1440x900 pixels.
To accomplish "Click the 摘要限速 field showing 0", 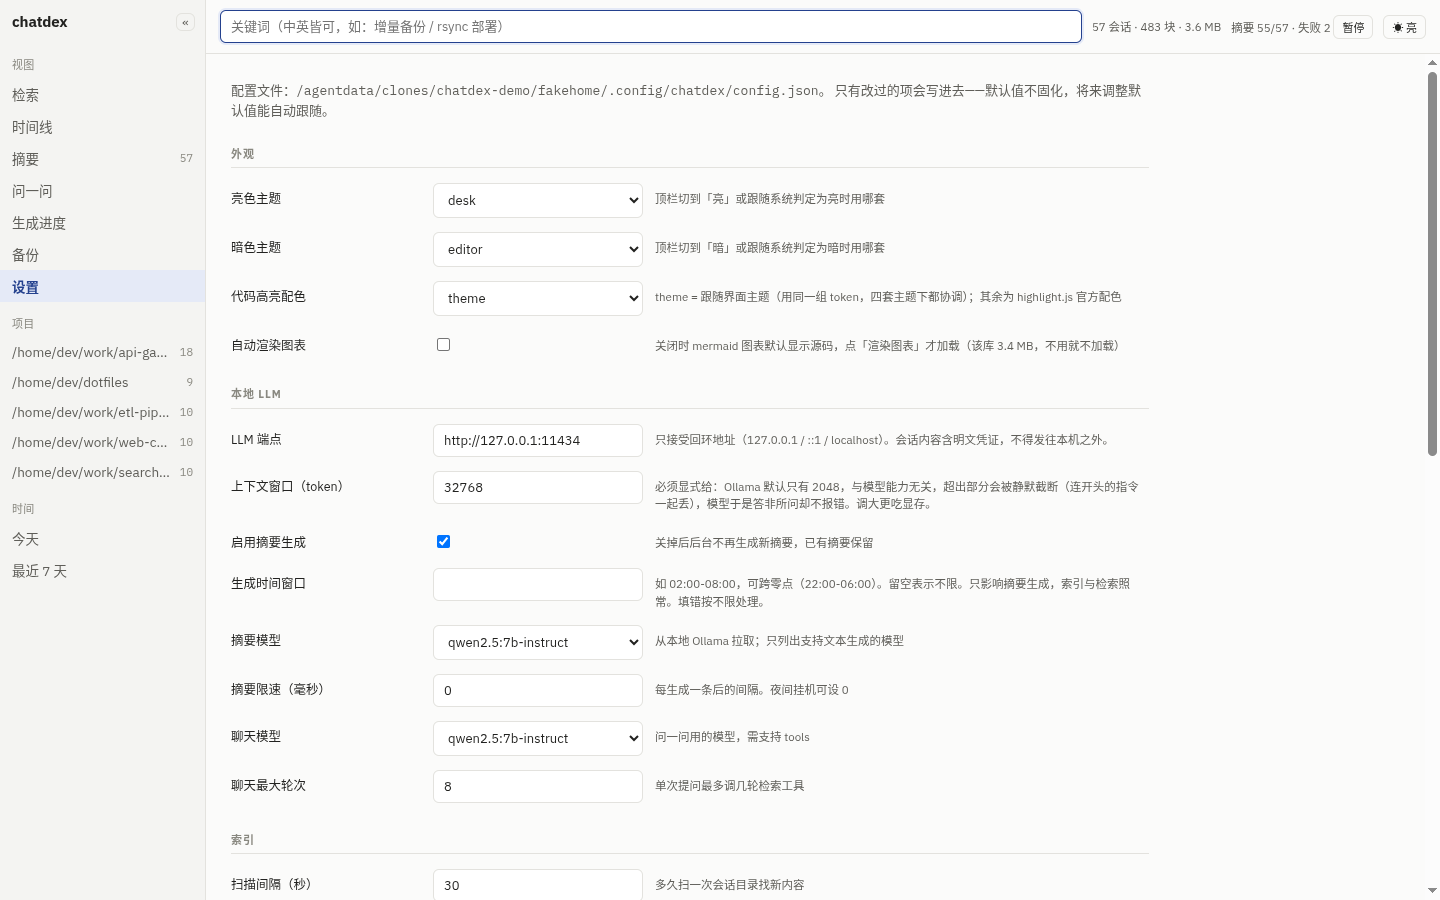I will (x=538, y=690).
